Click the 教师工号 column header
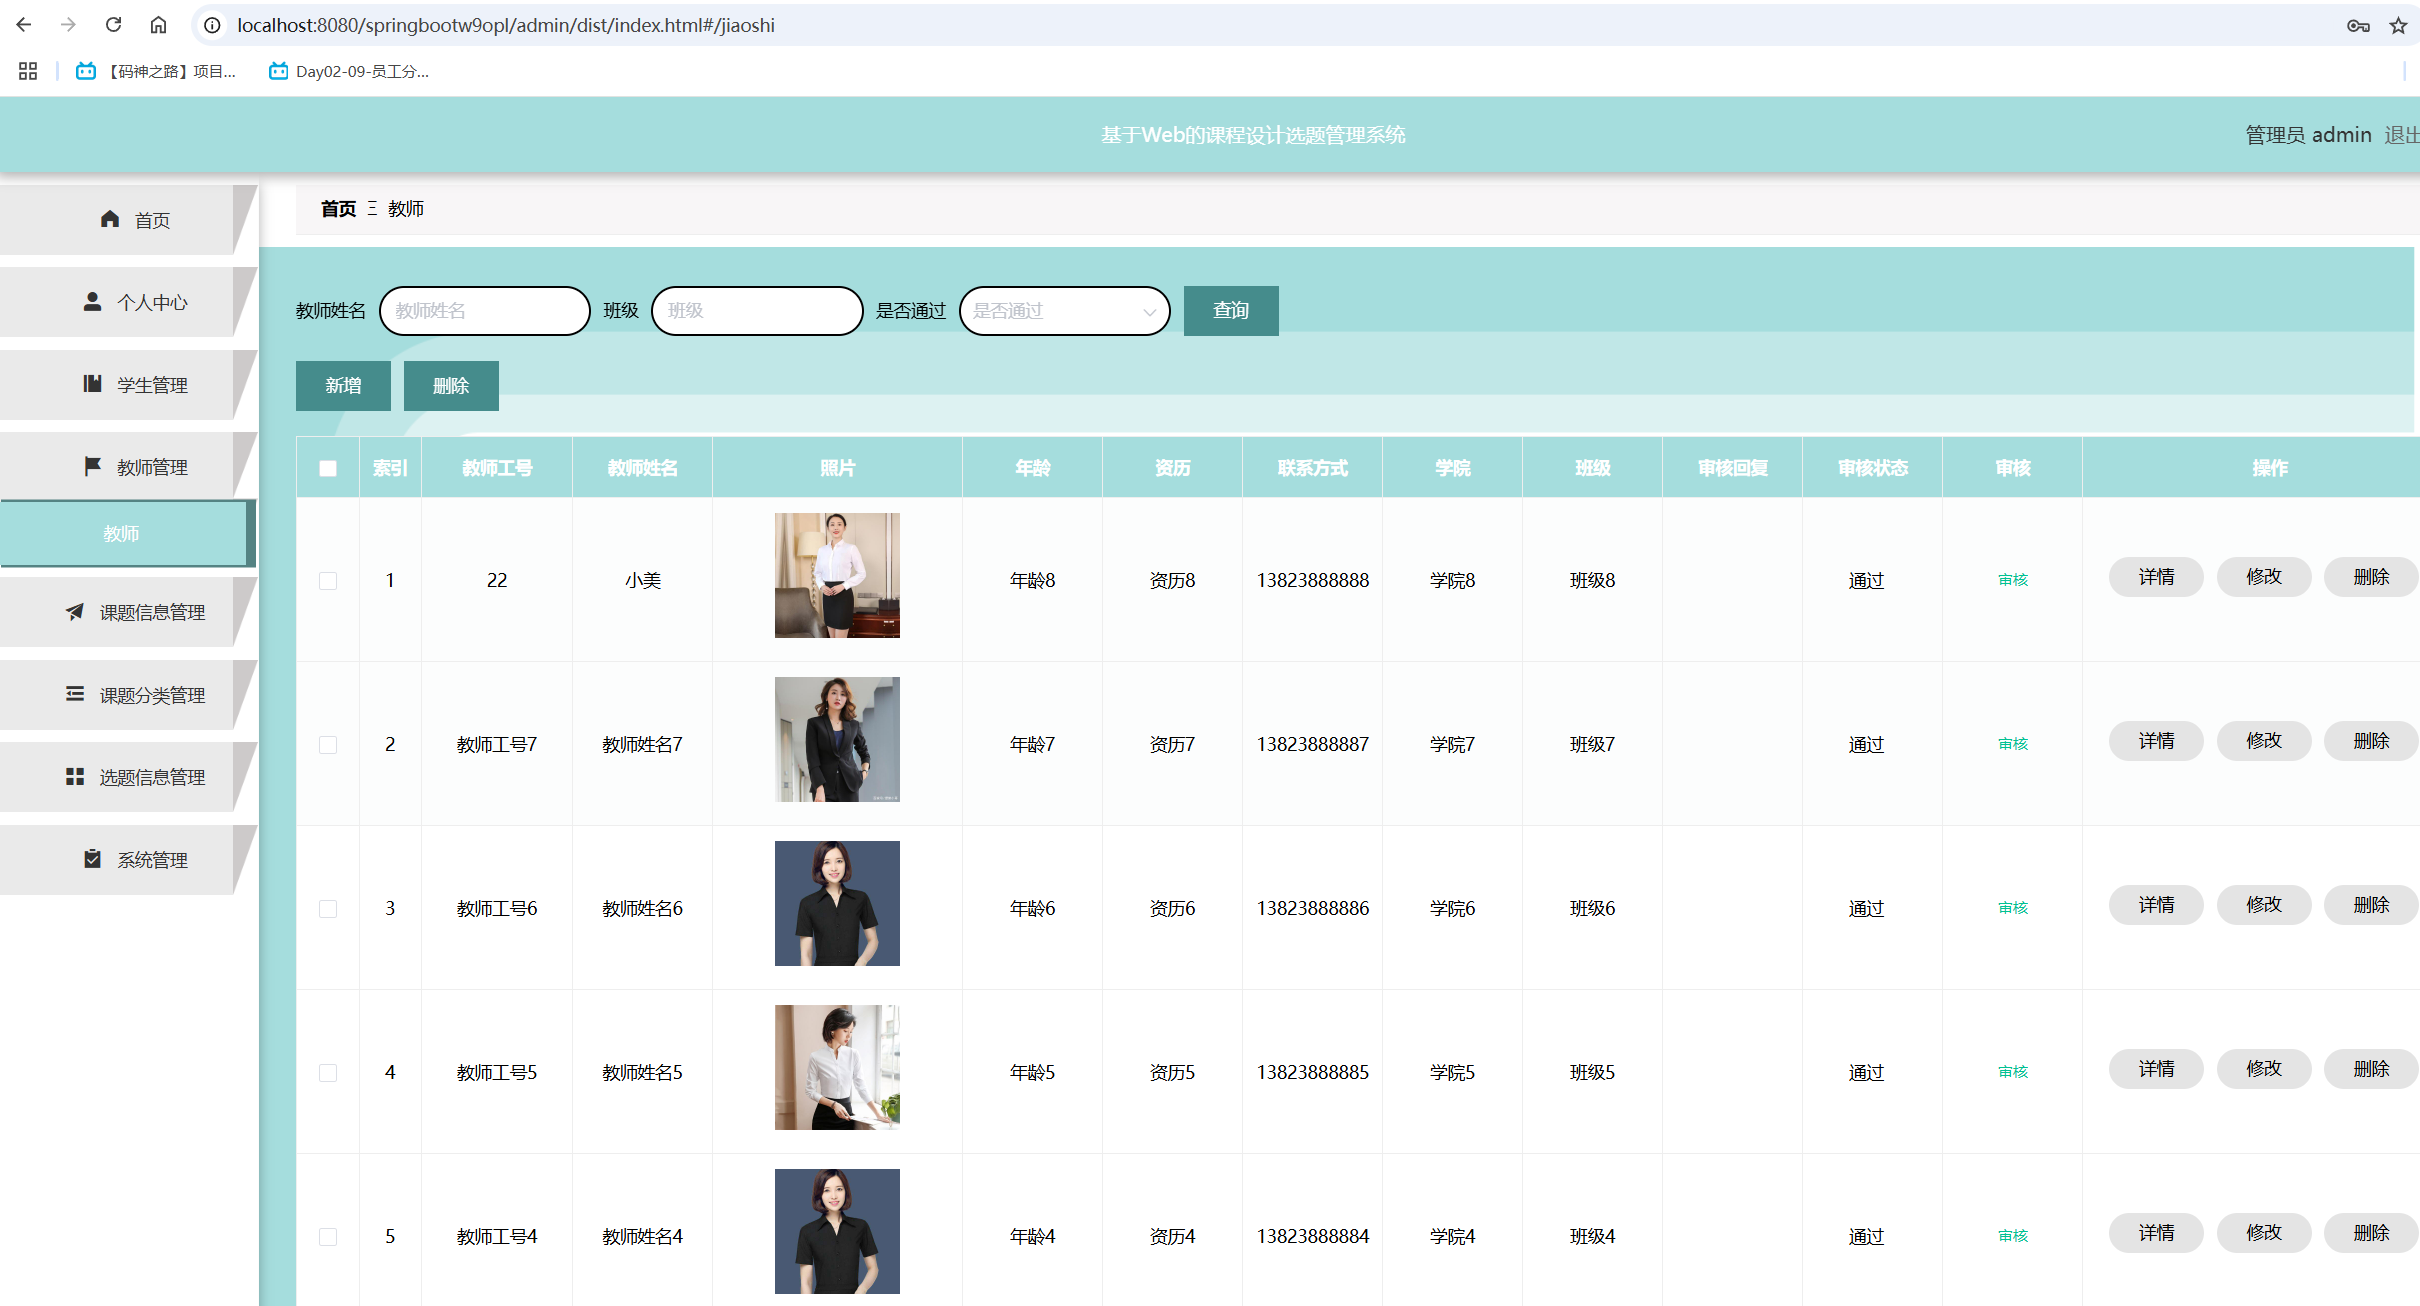 497,468
